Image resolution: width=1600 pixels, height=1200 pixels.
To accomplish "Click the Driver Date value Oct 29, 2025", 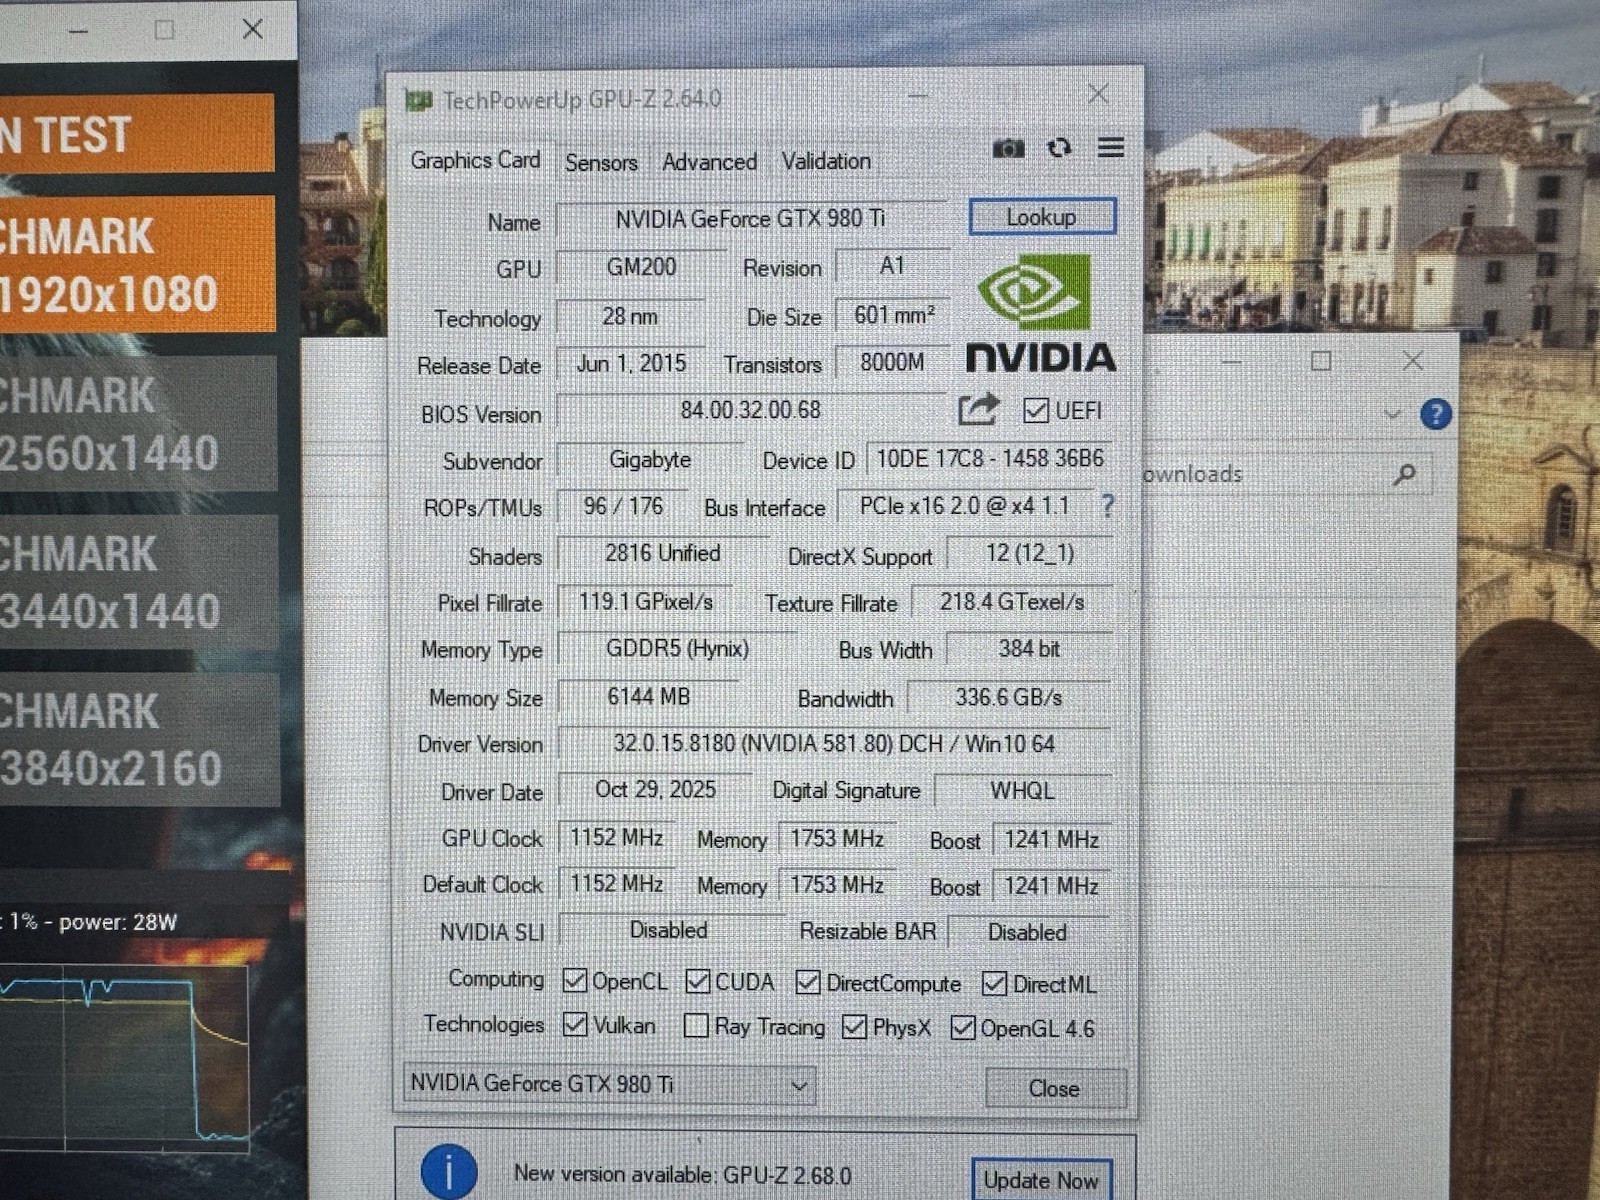I will [655, 790].
